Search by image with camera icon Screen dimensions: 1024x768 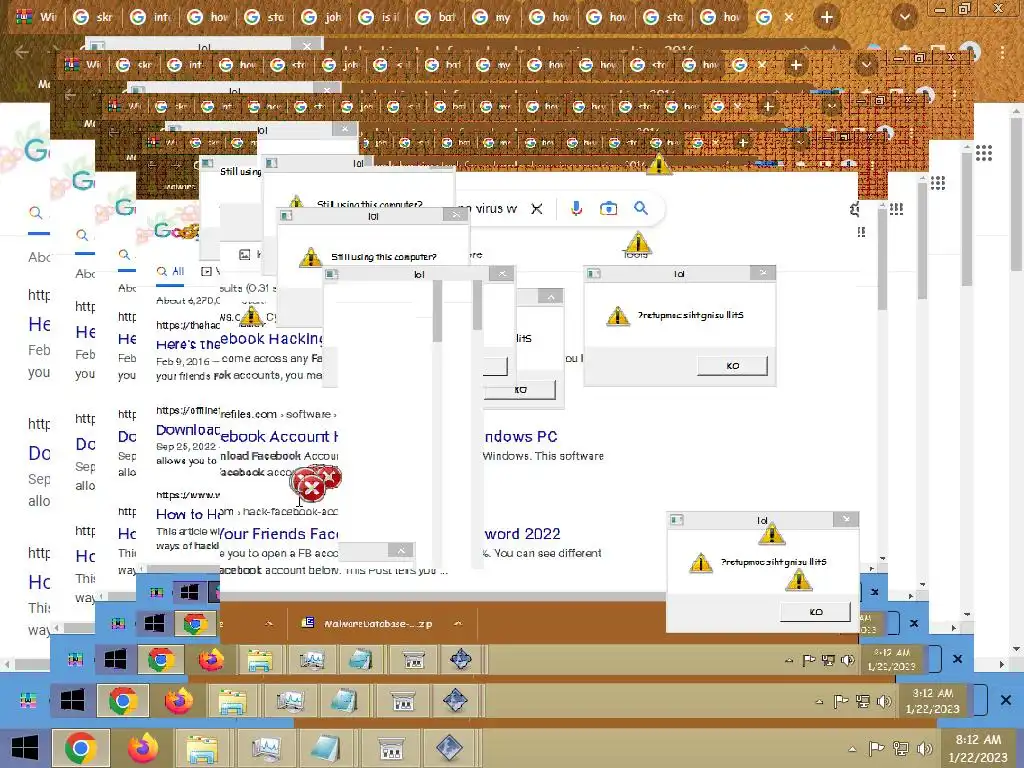608,208
